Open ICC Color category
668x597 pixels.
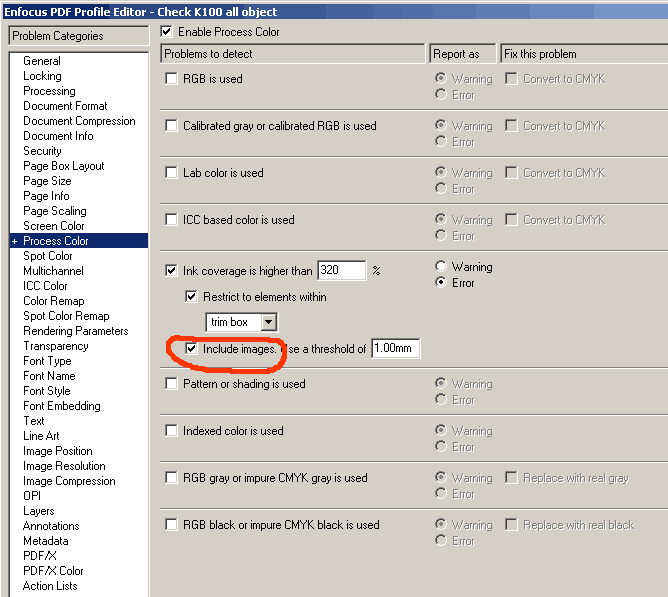(45, 286)
